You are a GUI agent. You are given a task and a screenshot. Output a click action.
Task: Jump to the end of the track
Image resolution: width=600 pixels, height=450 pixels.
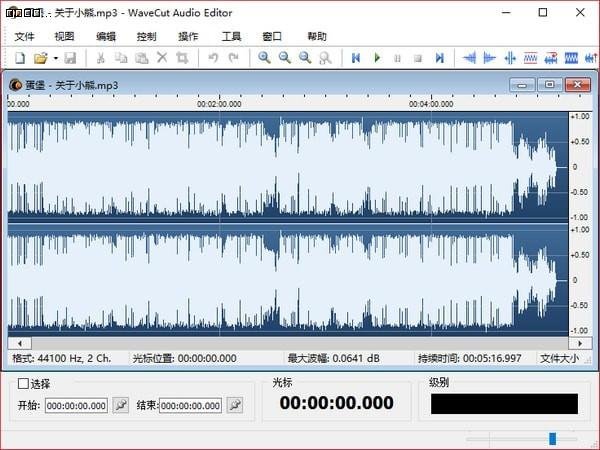(440, 58)
